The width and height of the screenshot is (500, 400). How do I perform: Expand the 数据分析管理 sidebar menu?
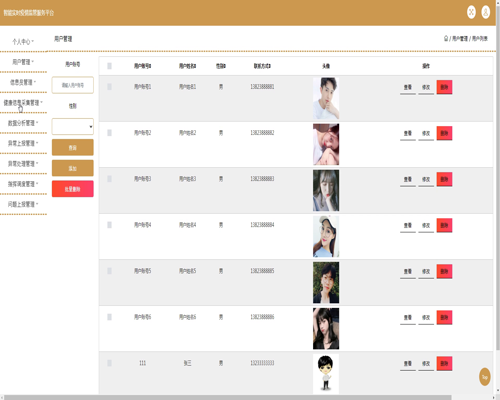click(x=23, y=123)
